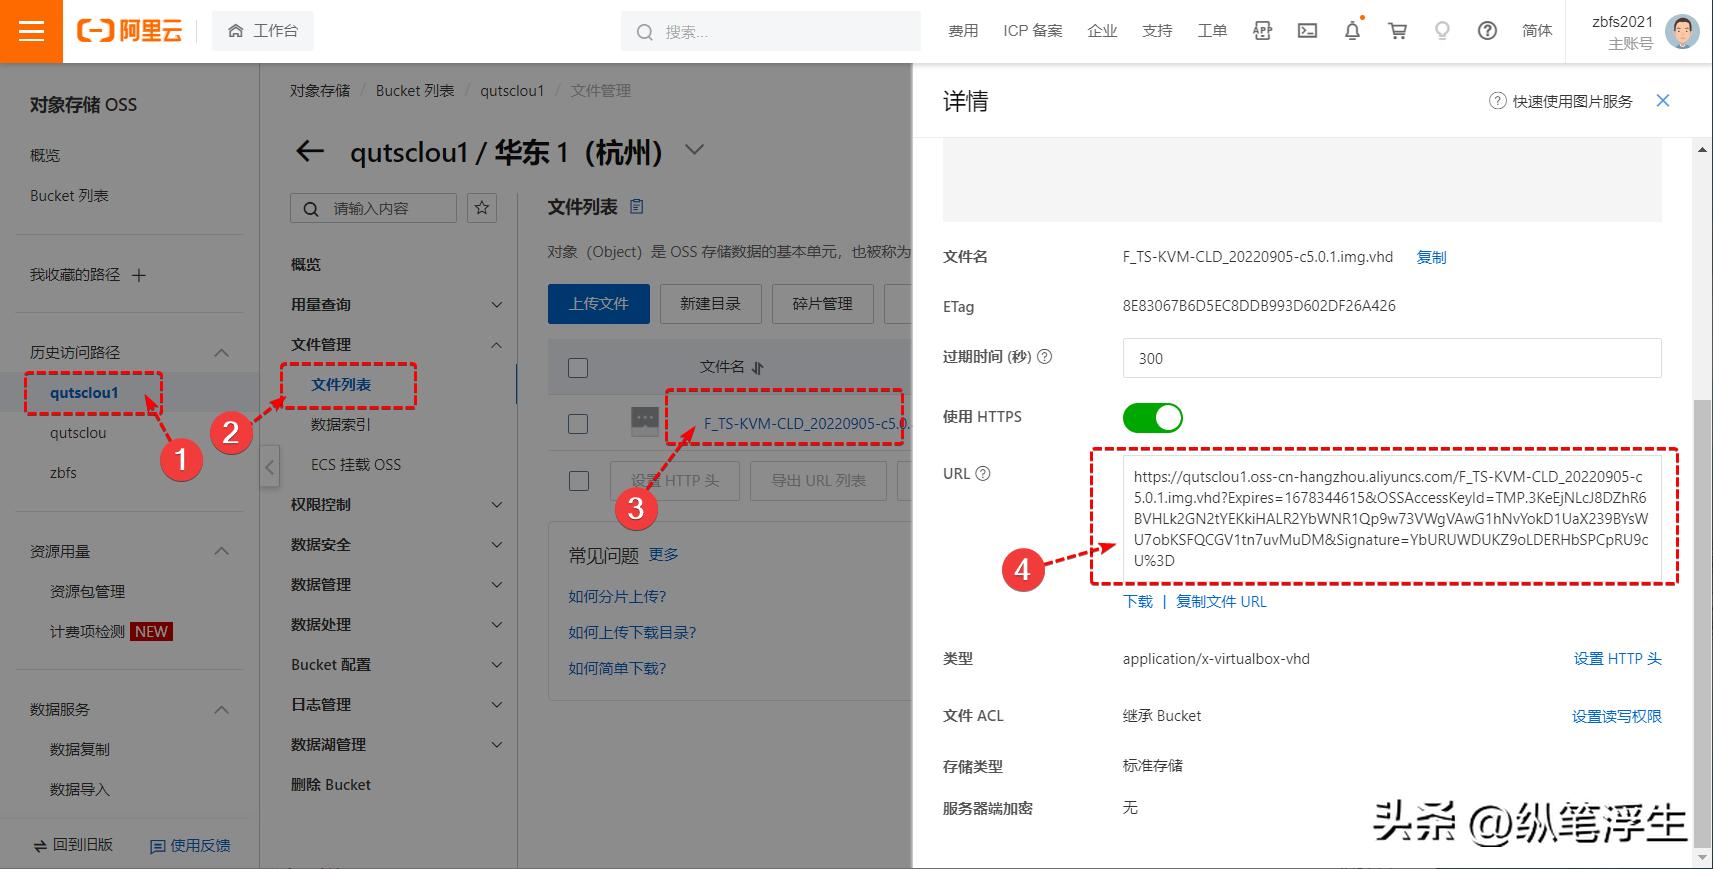Go back with the left arrow icon
The image size is (1713, 869).
pyautogui.click(x=310, y=152)
